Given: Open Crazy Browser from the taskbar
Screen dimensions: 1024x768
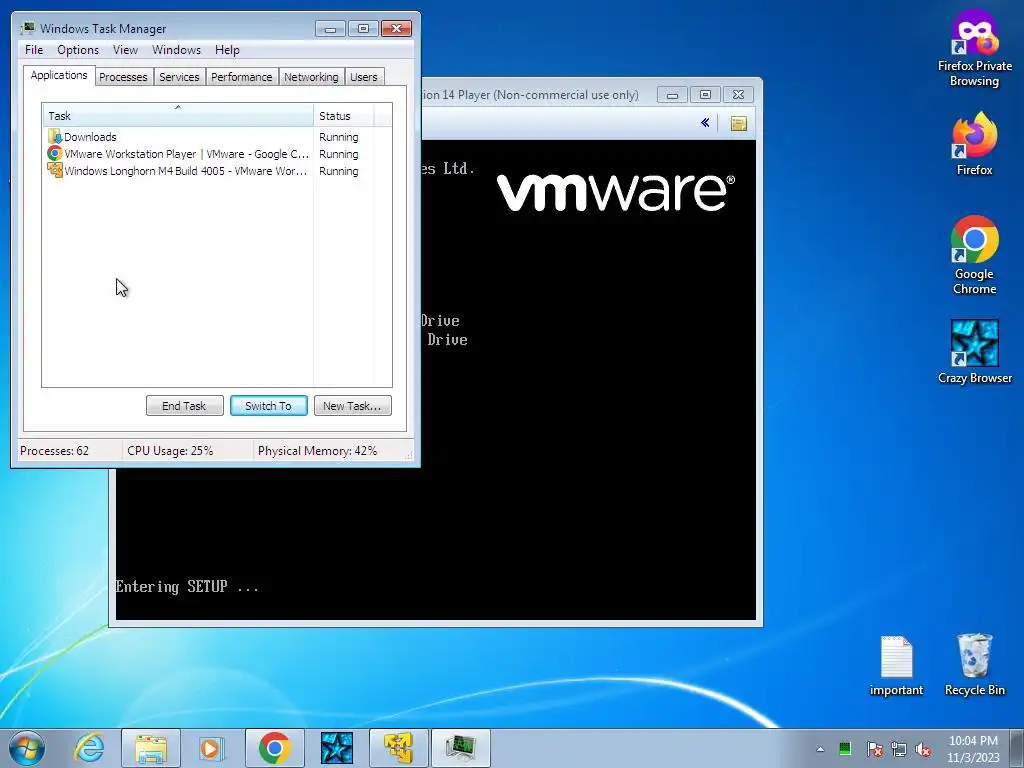Looking at the screenshot, I should (x=337, y=748).
